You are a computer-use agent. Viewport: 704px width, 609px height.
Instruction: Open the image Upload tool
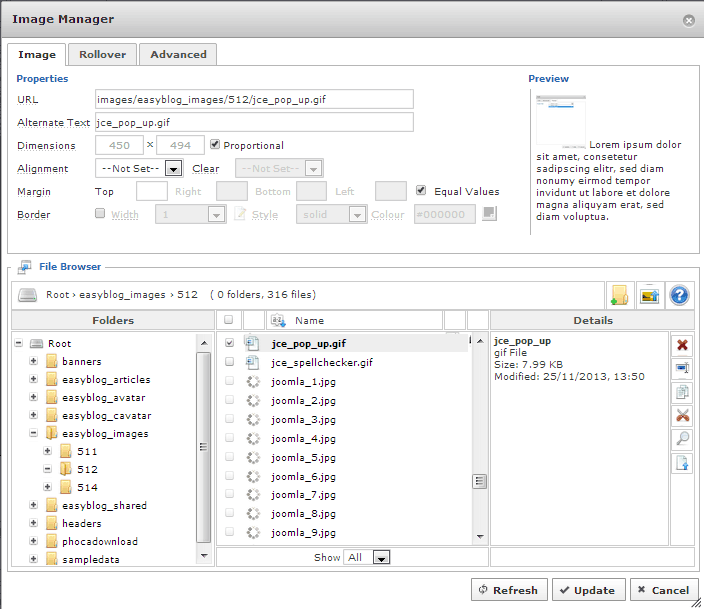tap(650, 295)
